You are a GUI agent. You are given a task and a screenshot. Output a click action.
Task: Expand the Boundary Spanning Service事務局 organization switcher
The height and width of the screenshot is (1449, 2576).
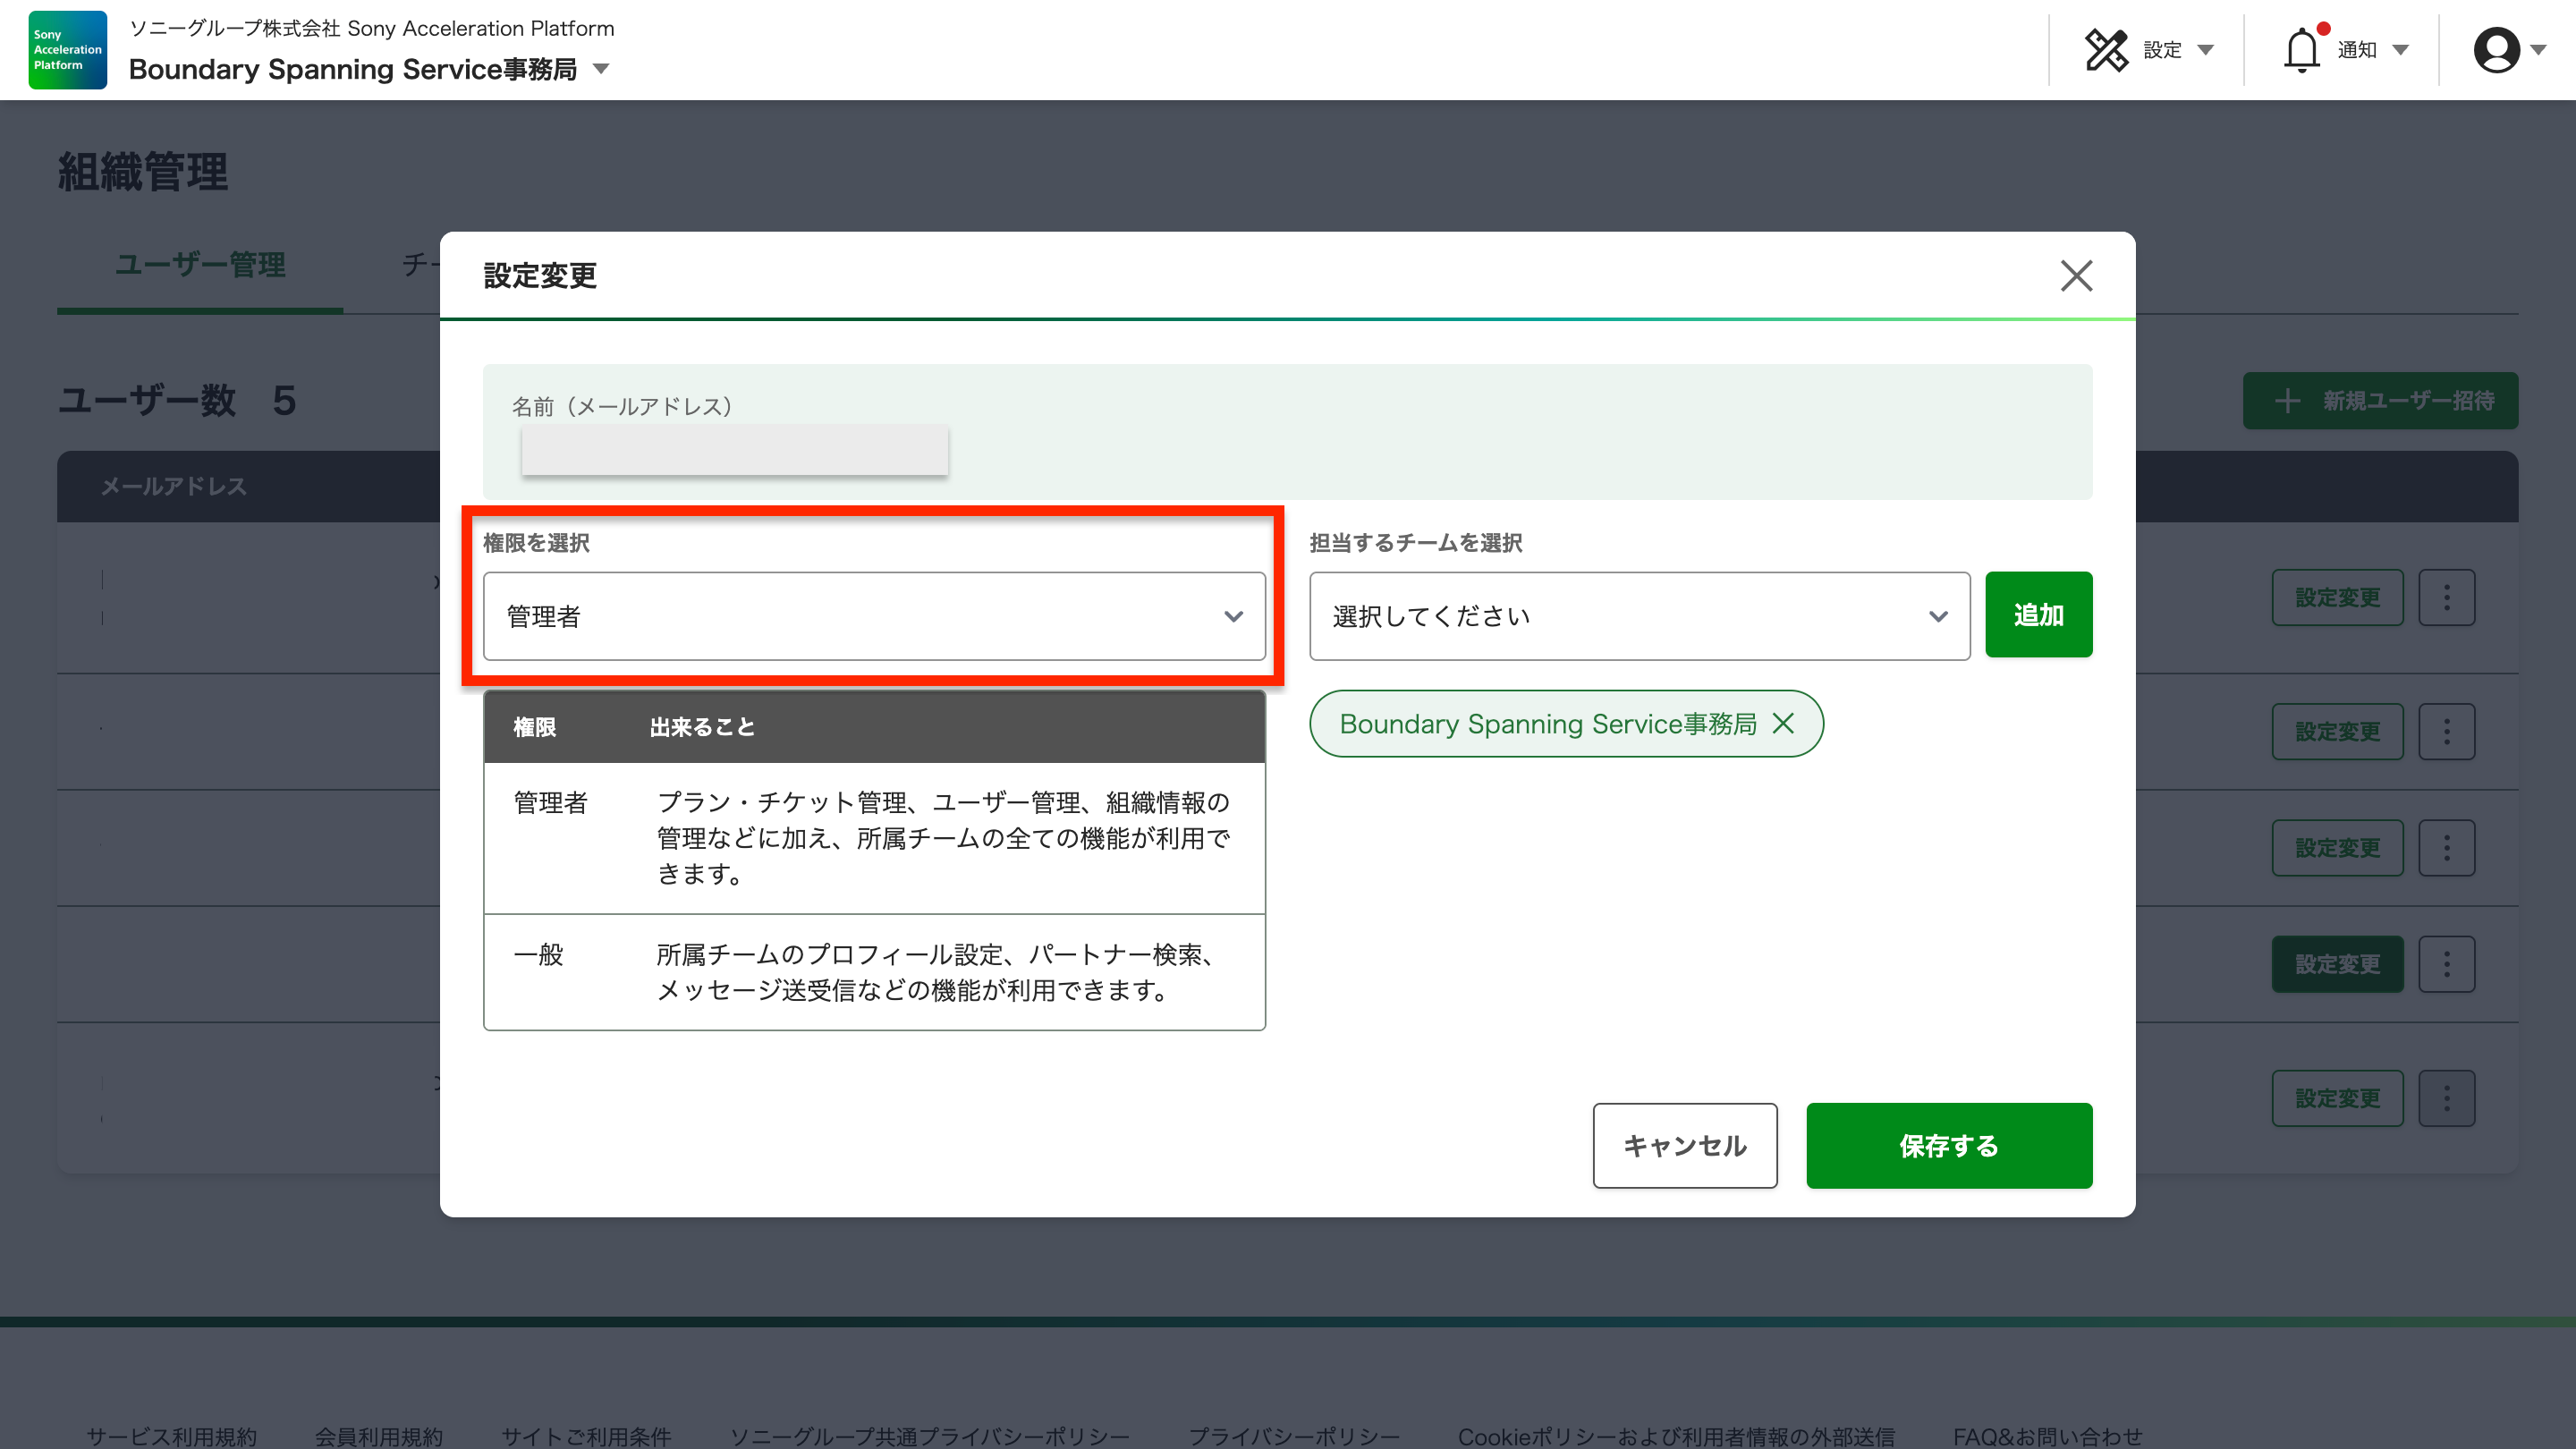point(601,69)
